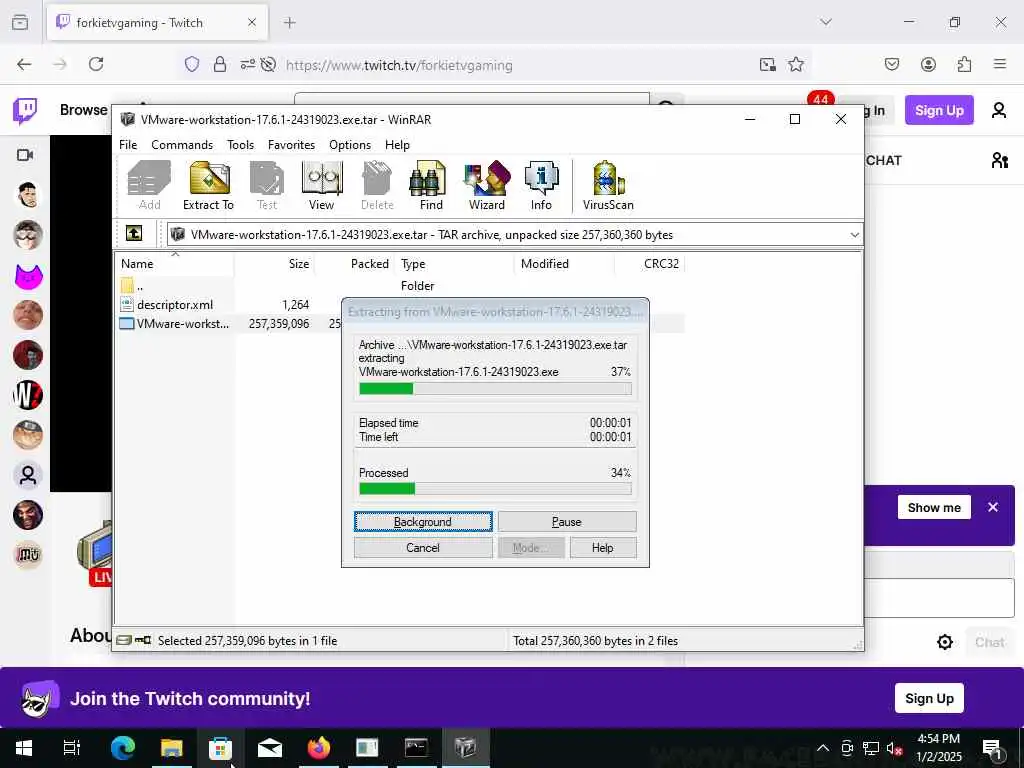This screenshot has width=1024, height=768.
Task: Click the Background button in extraction dialog
Action: [423, 522]
